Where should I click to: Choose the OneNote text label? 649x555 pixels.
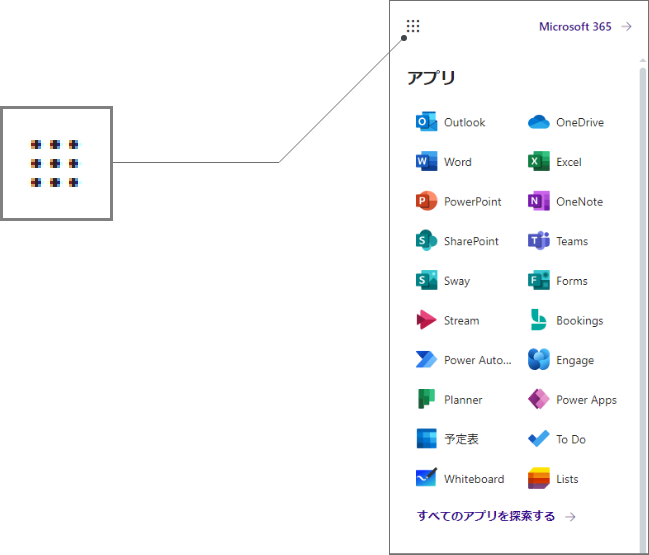pyautogui.click(x=579, y=202)
